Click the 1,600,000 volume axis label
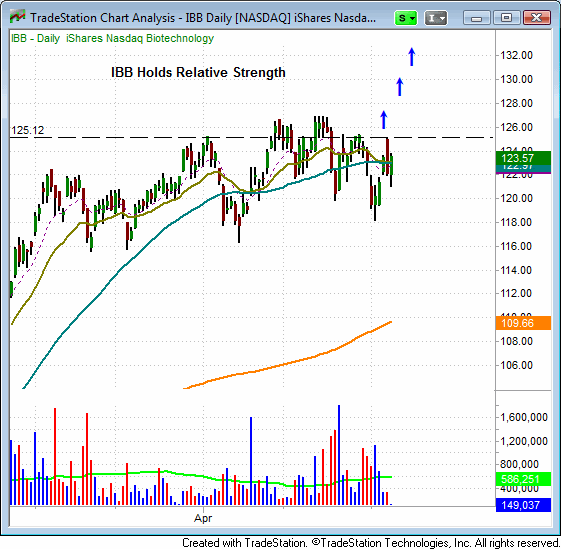The height and width of the screenshot is (549, 561). [x=524, y=417]
